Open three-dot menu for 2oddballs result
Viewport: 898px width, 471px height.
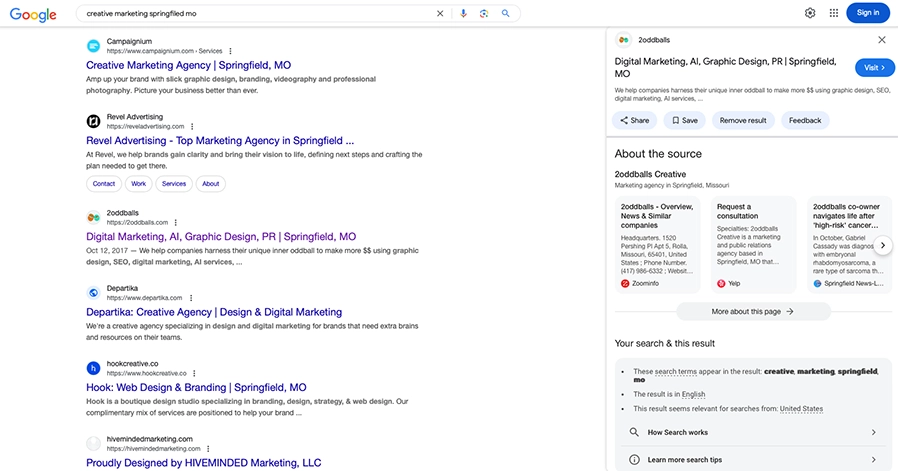[x=175, y=222]
